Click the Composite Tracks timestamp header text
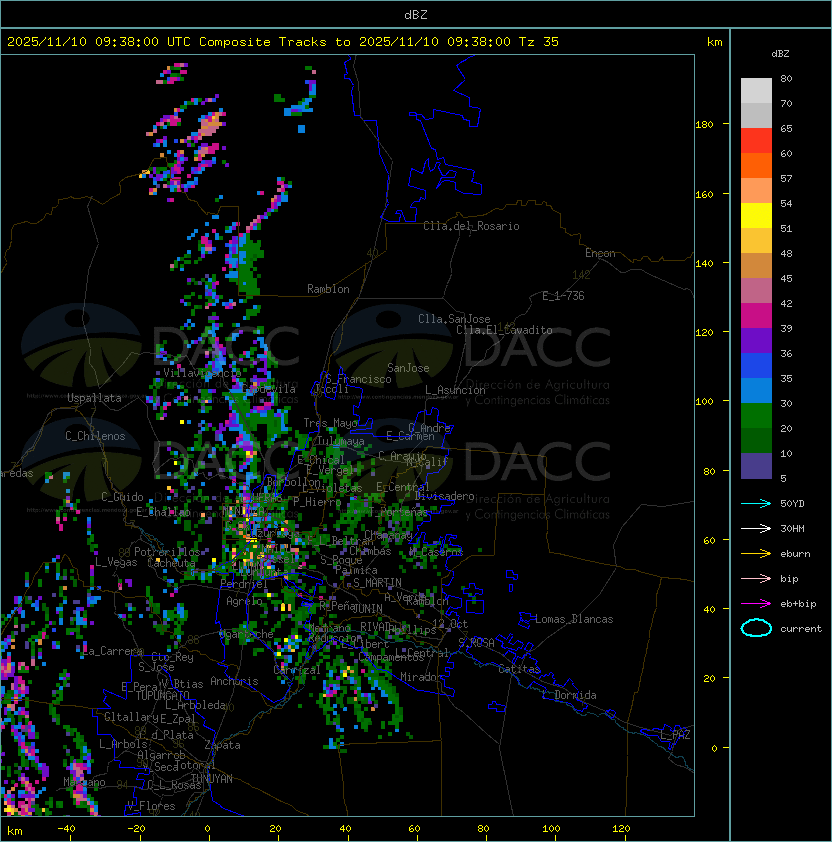The width and height of the screenshot is (832, 842). [283, 42]
